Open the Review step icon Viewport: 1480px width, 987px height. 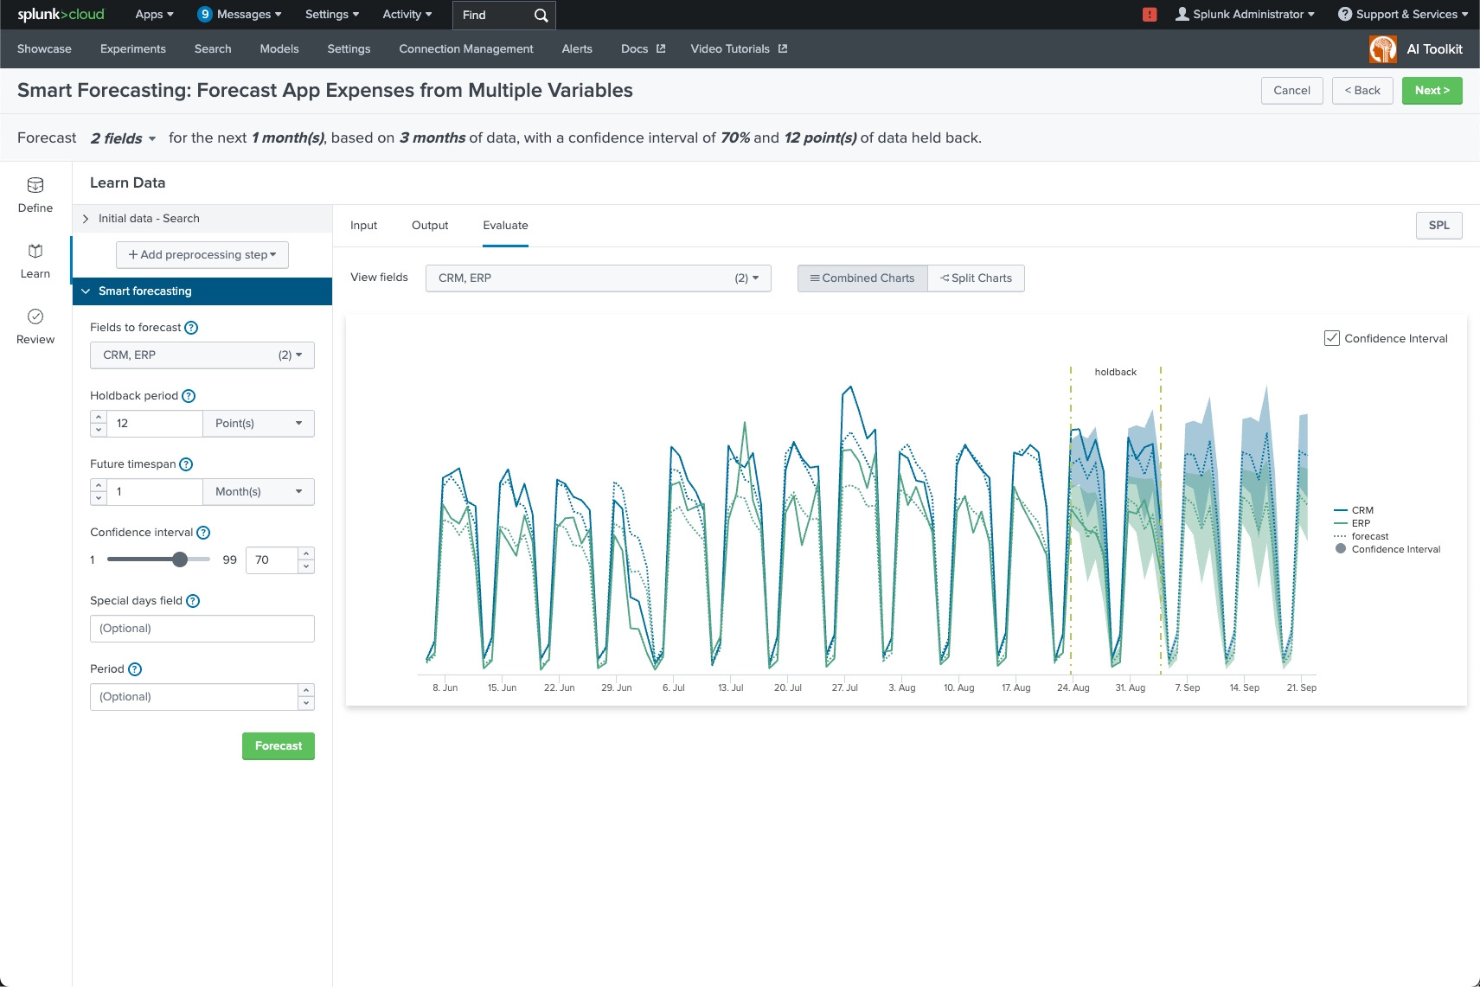click(x=35, y=317)
